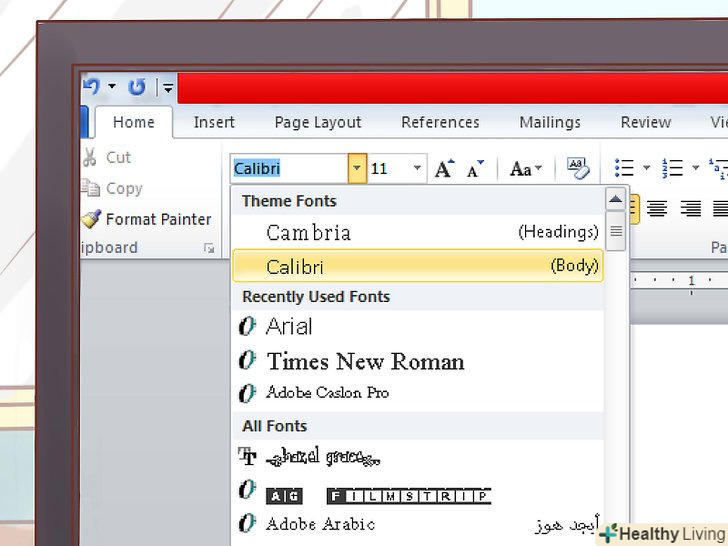Select Cambria headings theme font
This screenshot has height=546, width=728.
pyautogui.click(x=418, y=232)
